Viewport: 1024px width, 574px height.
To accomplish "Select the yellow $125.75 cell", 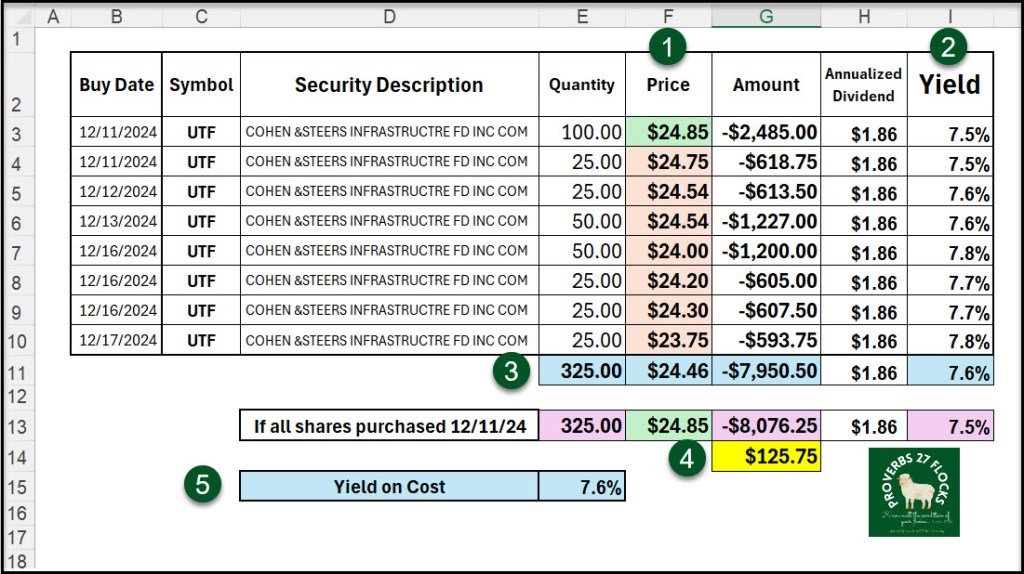I will (x=766, y=458).
